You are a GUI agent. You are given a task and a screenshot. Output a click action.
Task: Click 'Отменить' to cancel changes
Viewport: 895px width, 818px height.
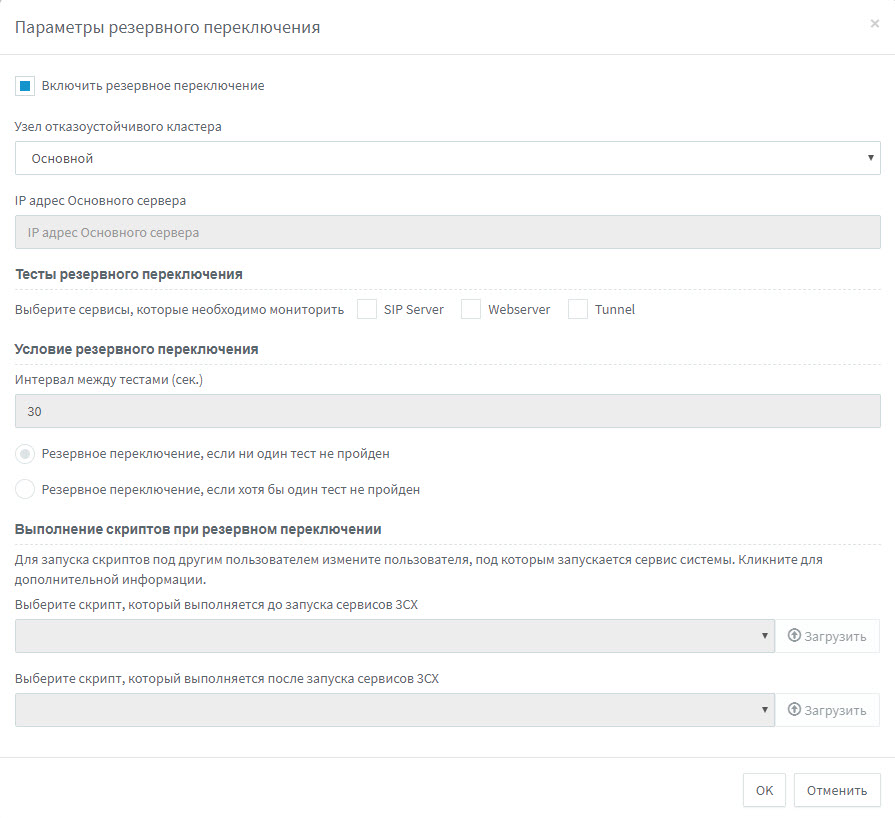[x=837, y=790]
